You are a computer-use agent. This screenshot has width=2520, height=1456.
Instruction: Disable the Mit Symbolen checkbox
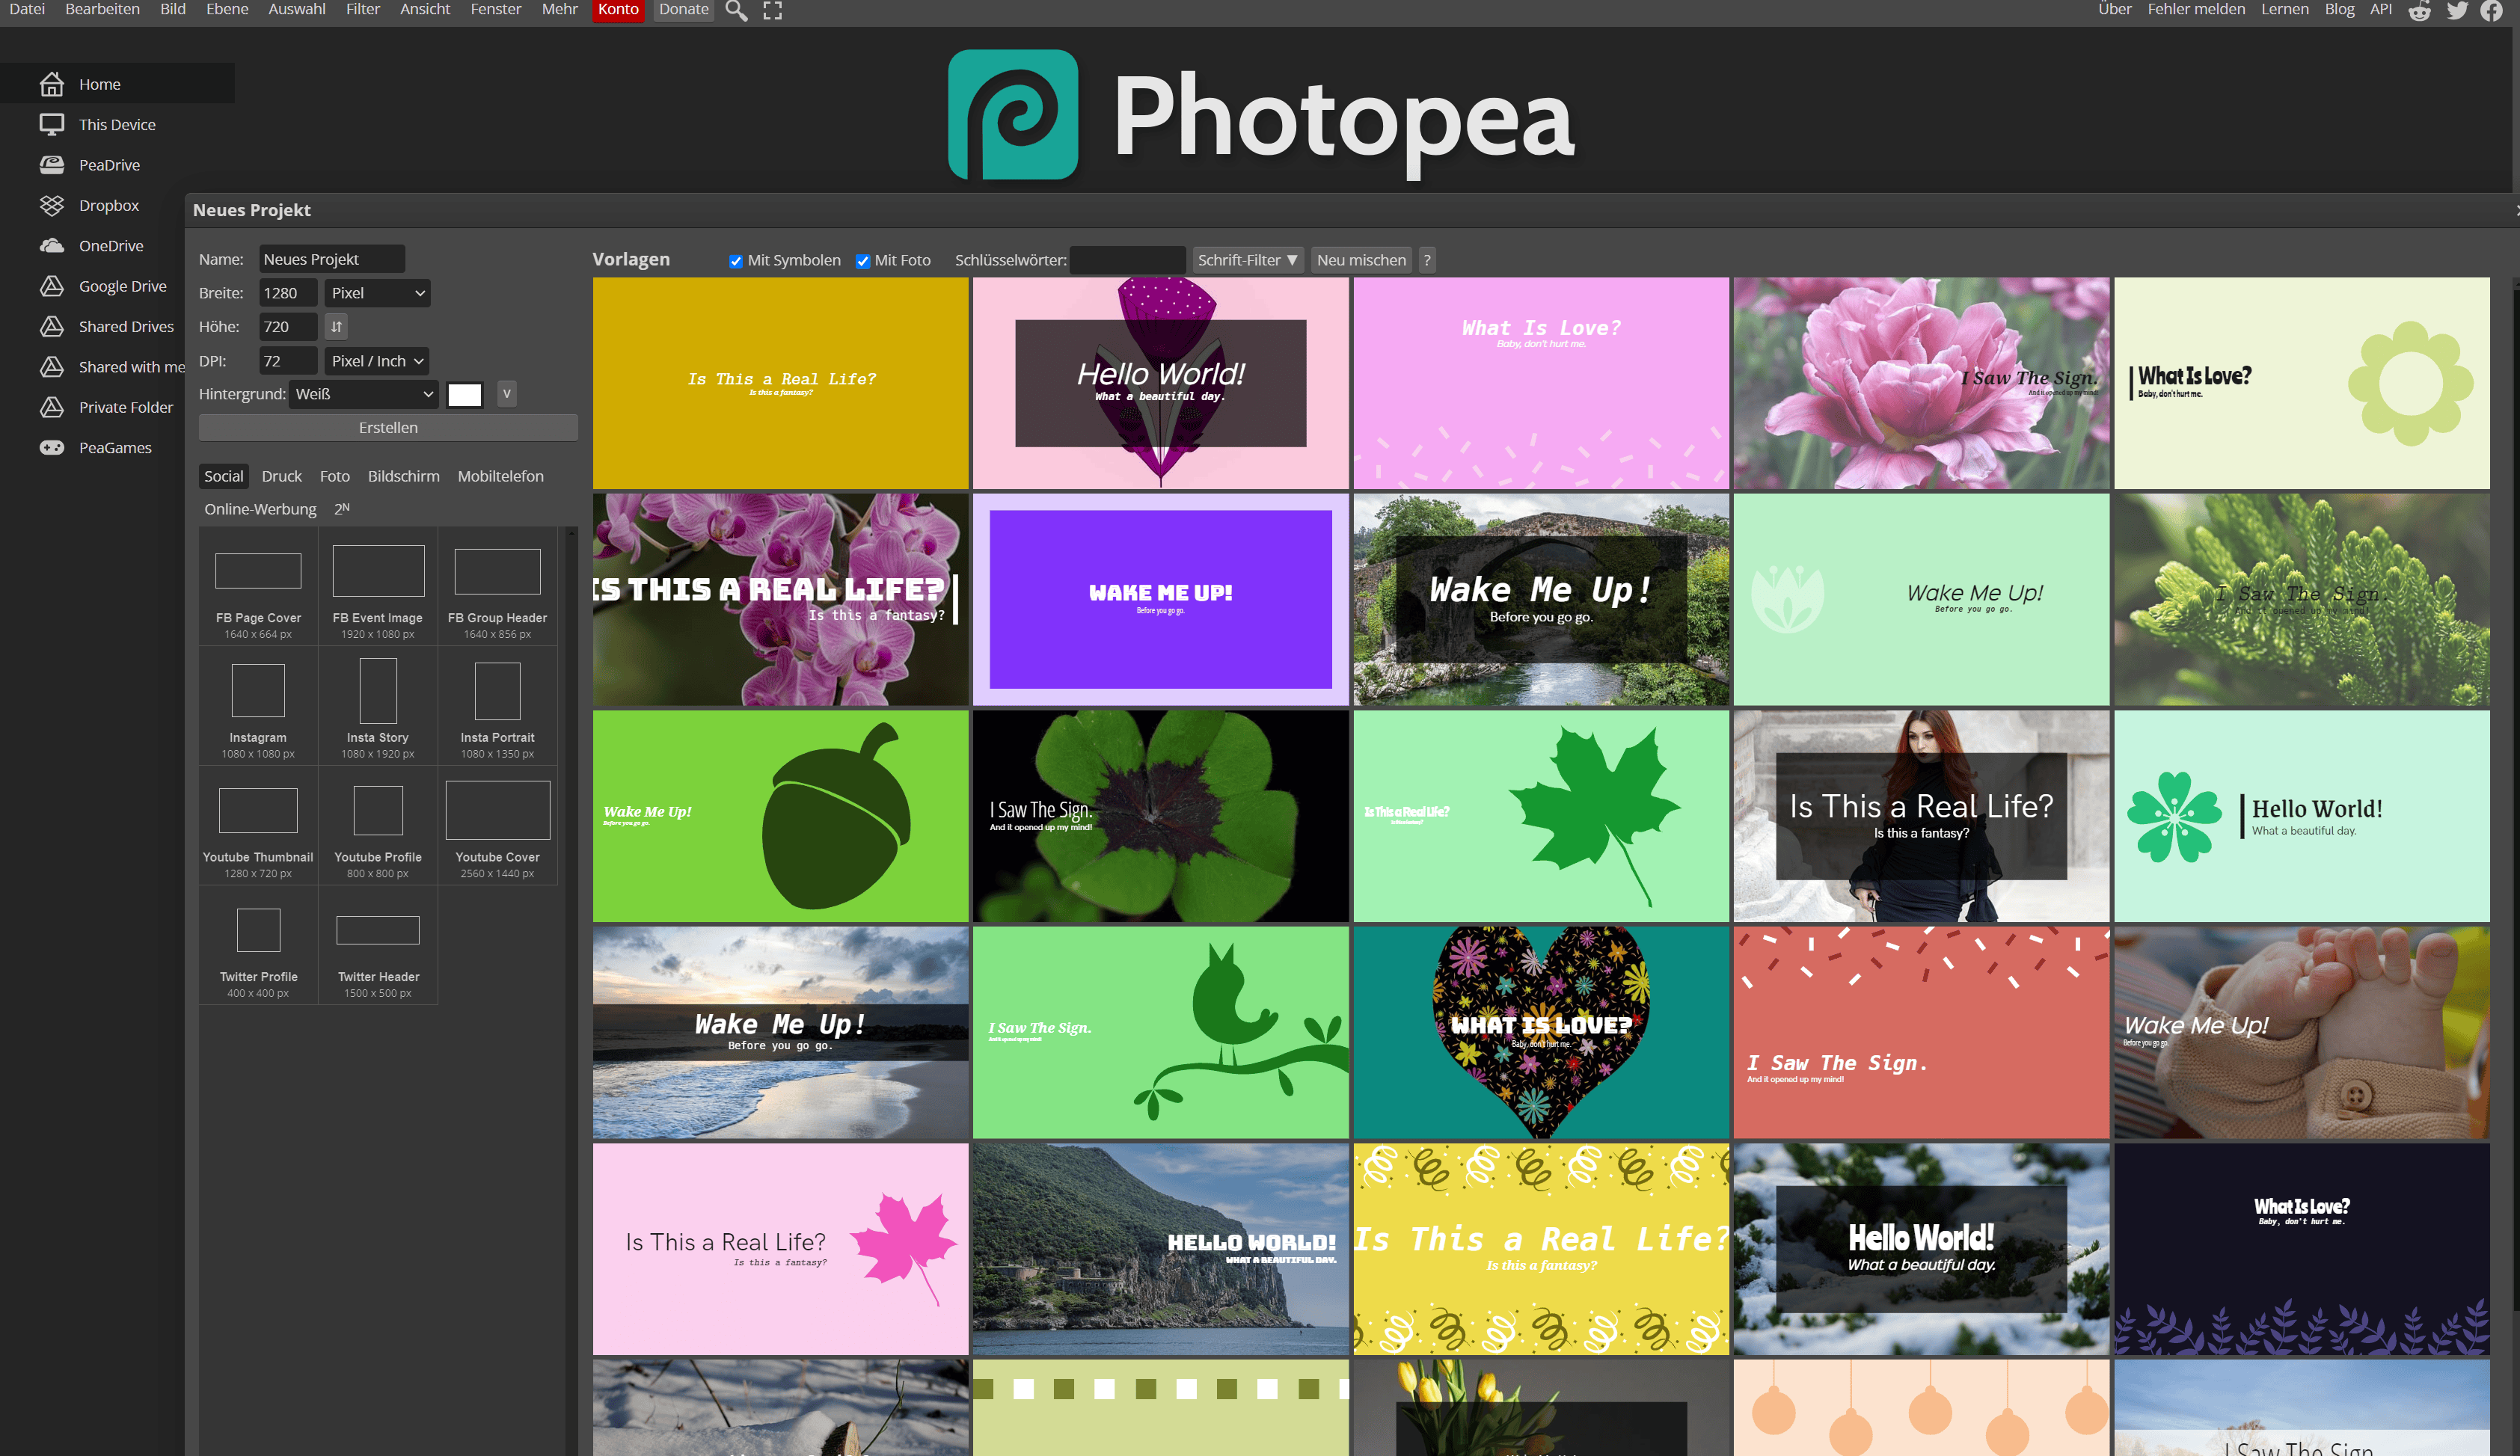736,261
